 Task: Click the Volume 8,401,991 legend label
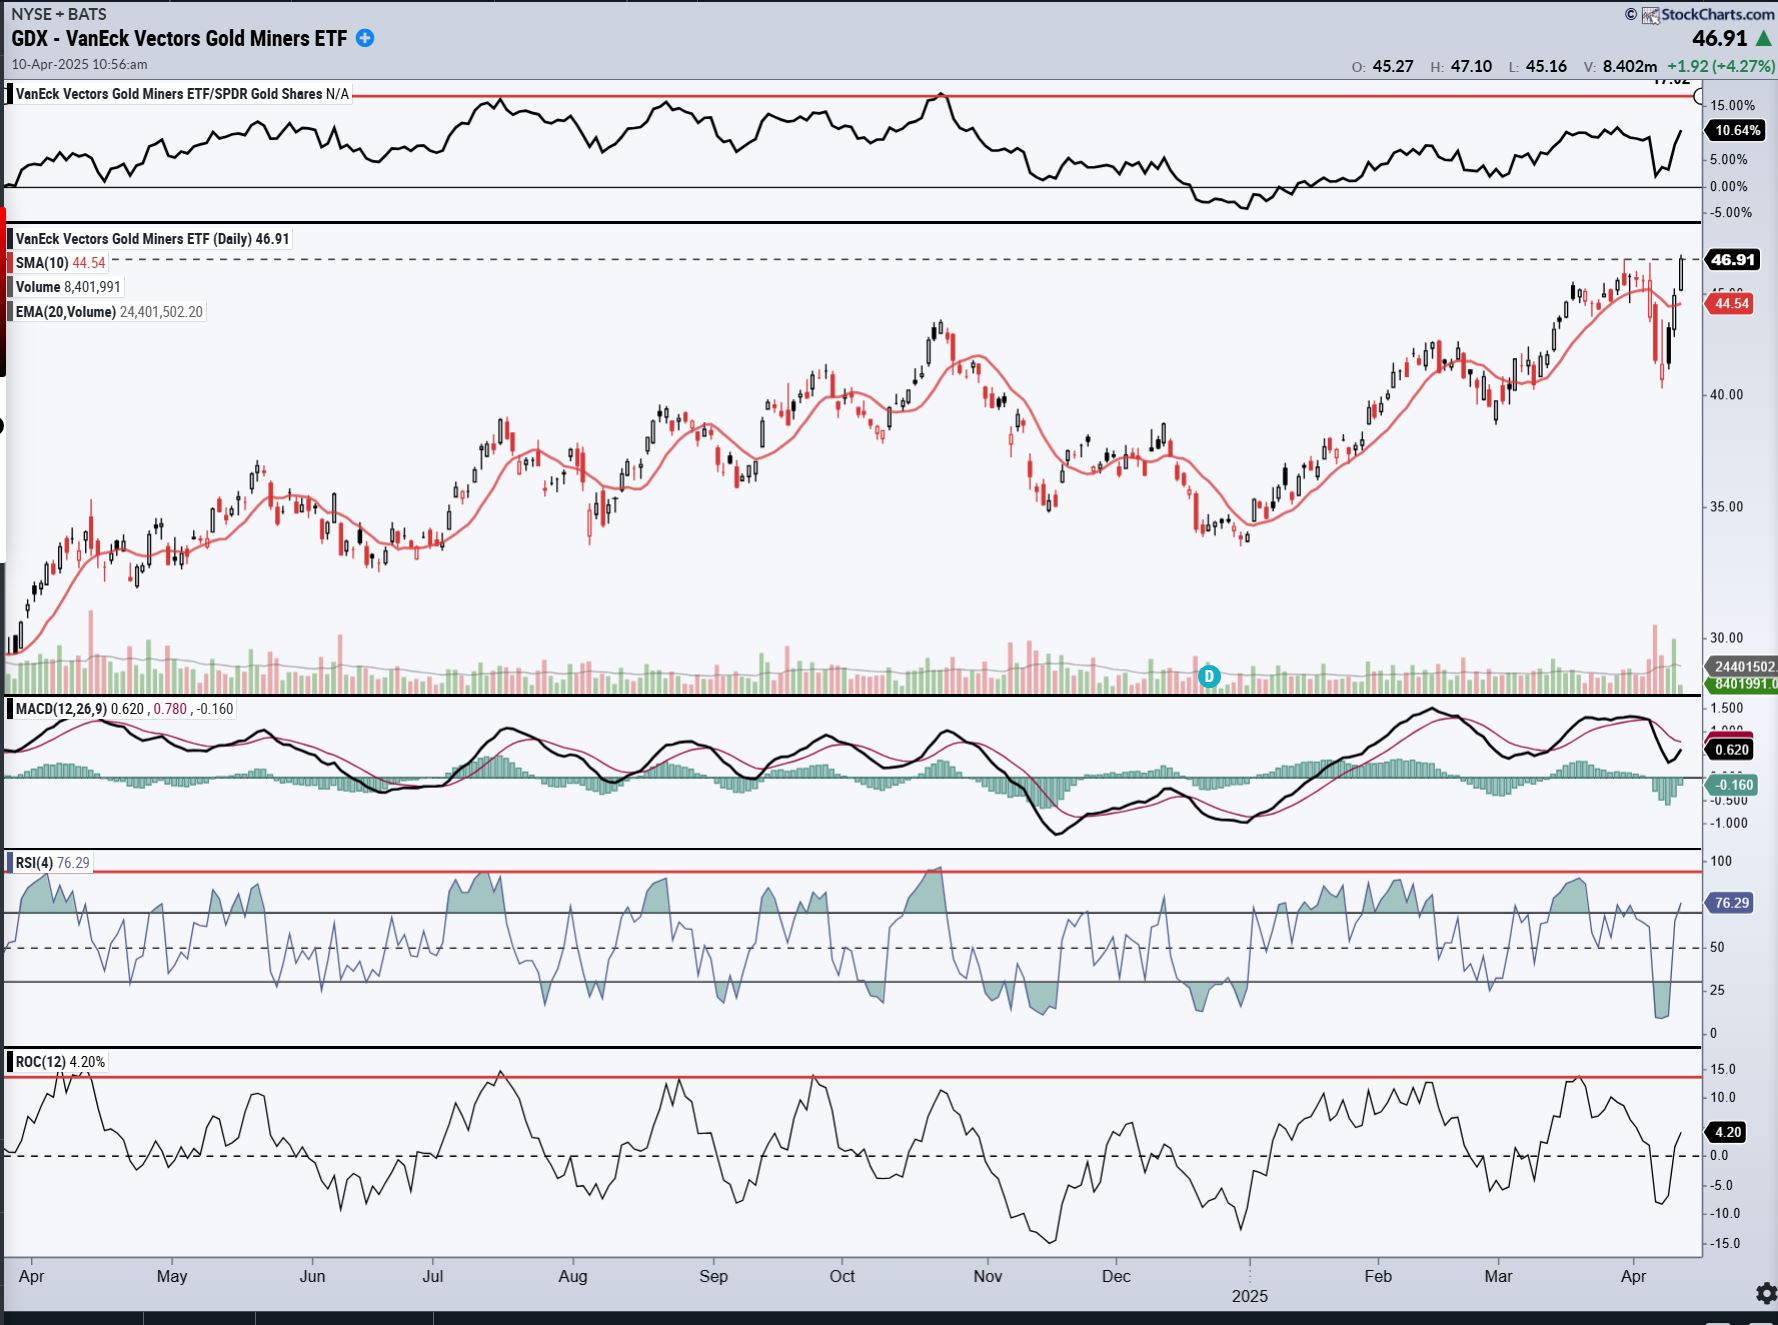(68, 287)
